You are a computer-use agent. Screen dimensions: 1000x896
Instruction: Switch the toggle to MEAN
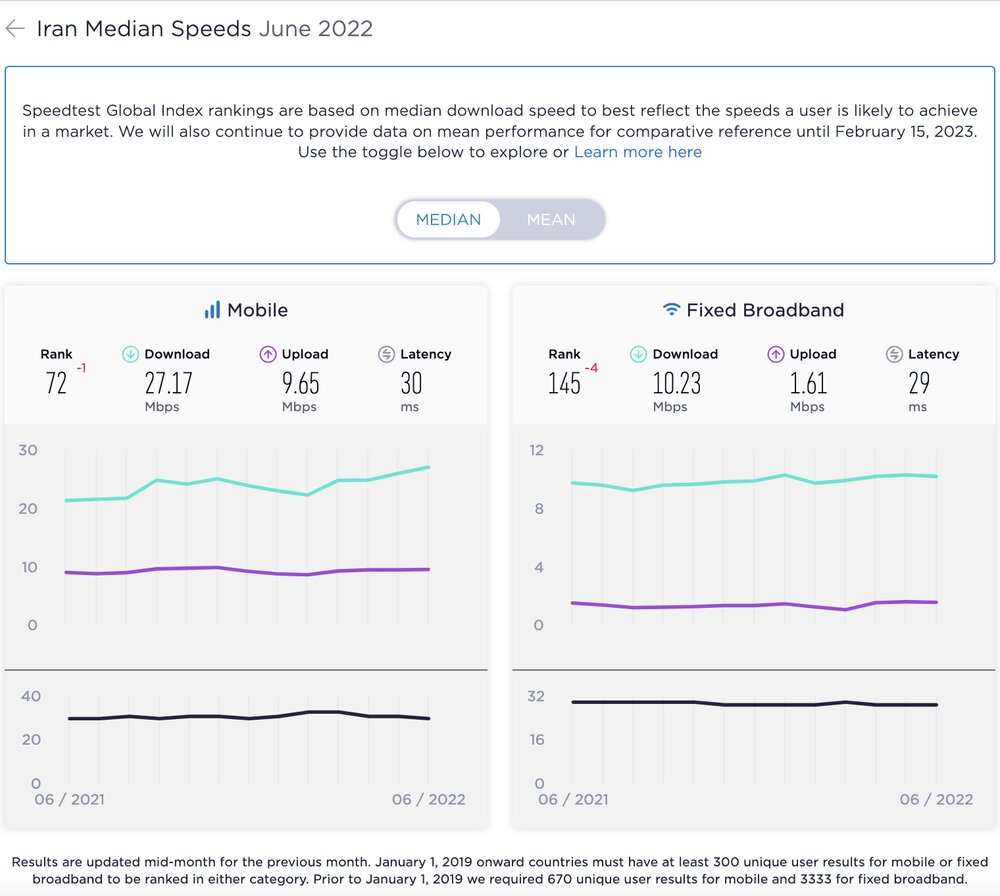pos(551,220)
